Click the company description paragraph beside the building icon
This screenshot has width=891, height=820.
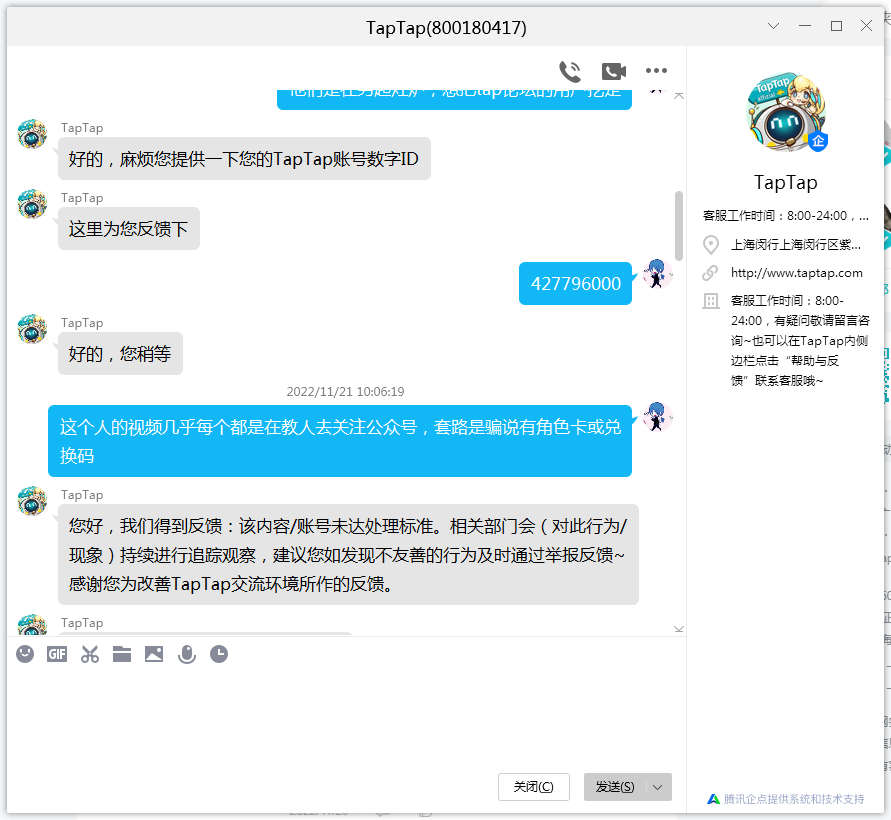(x=800, y=340)
